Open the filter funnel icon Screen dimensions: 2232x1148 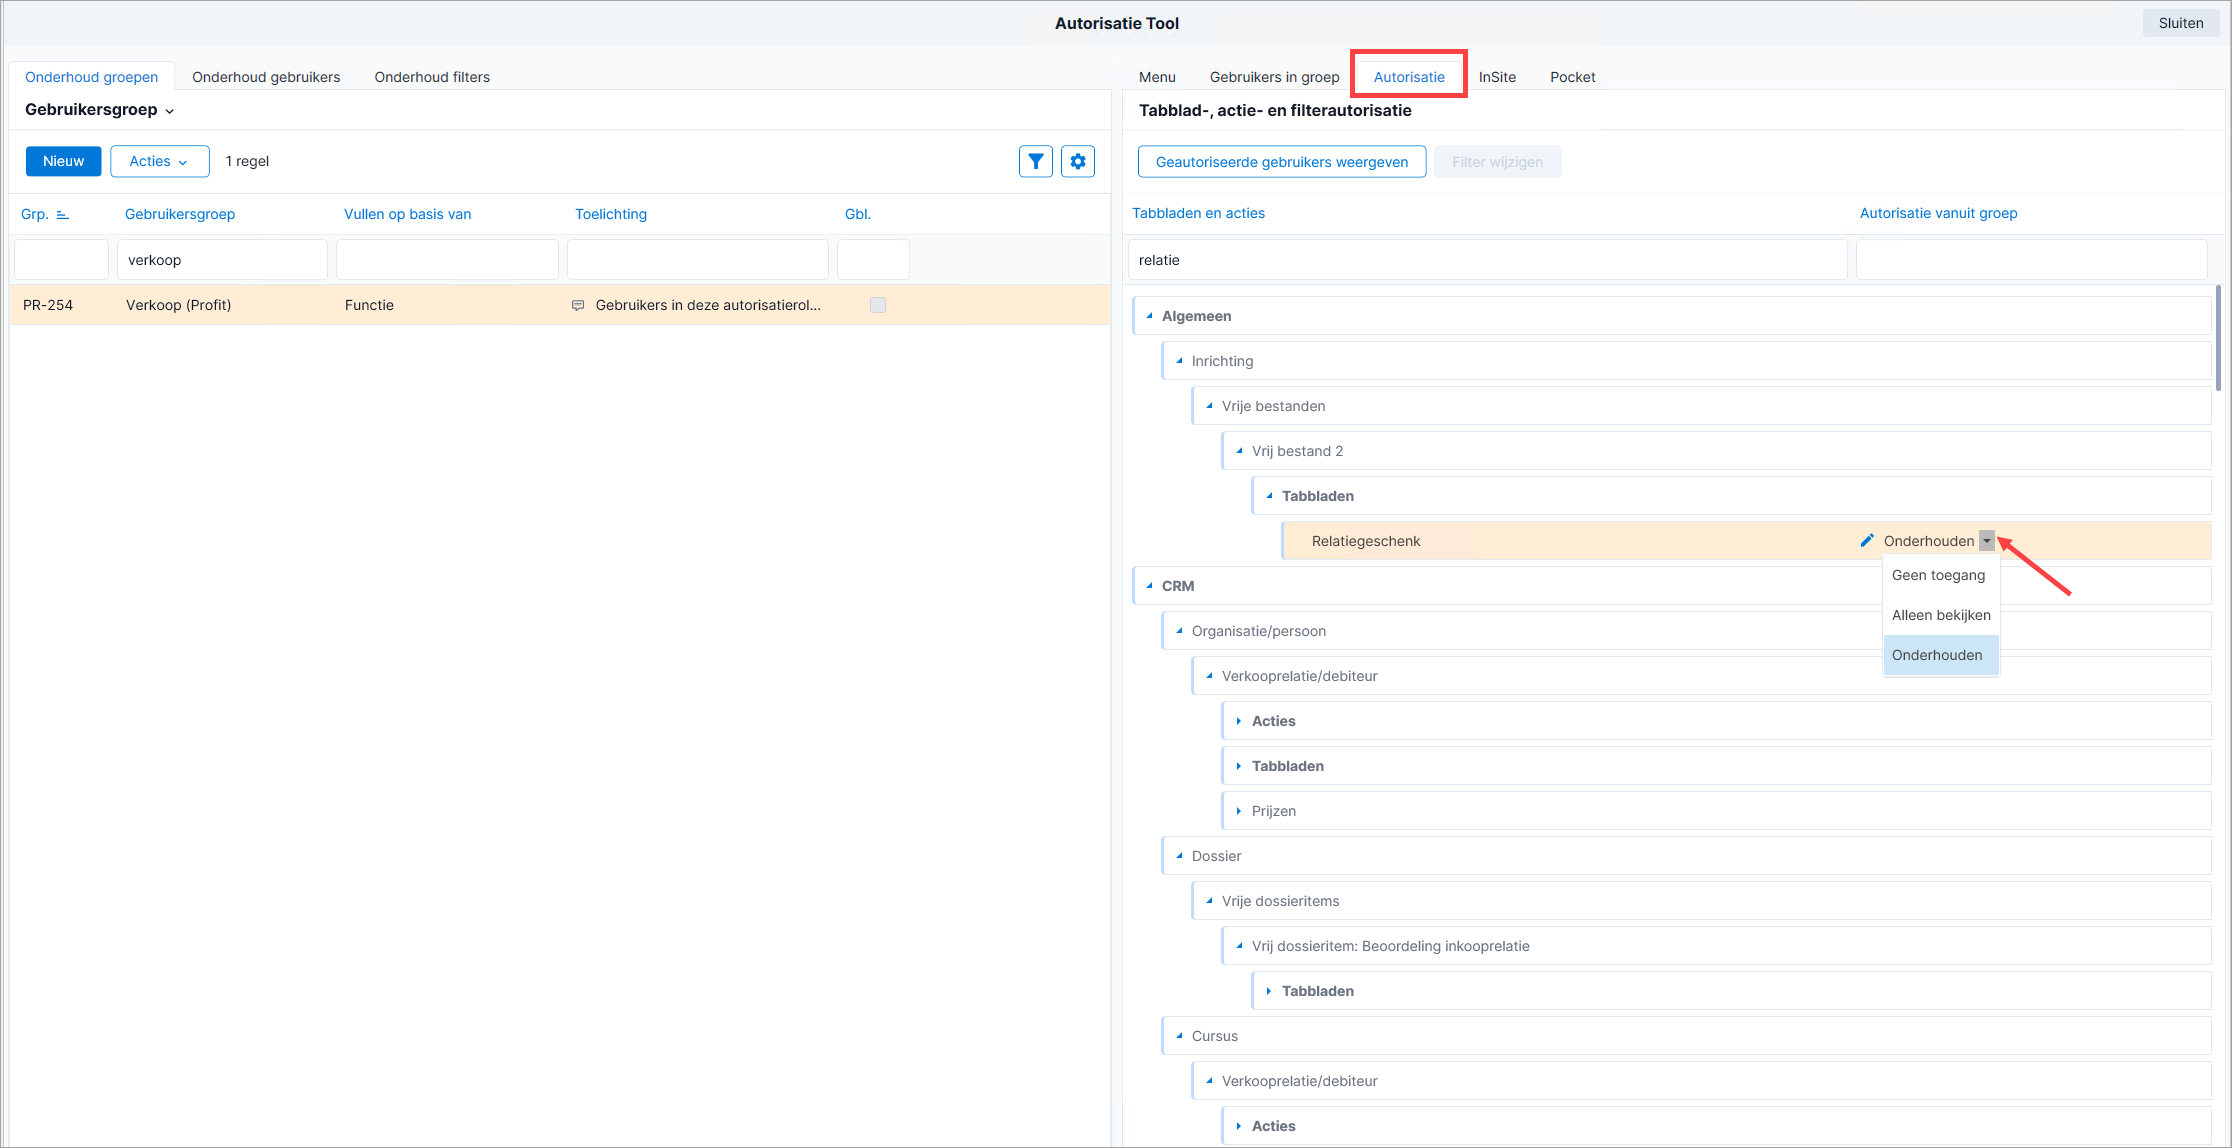click(x=1035, y=161)
